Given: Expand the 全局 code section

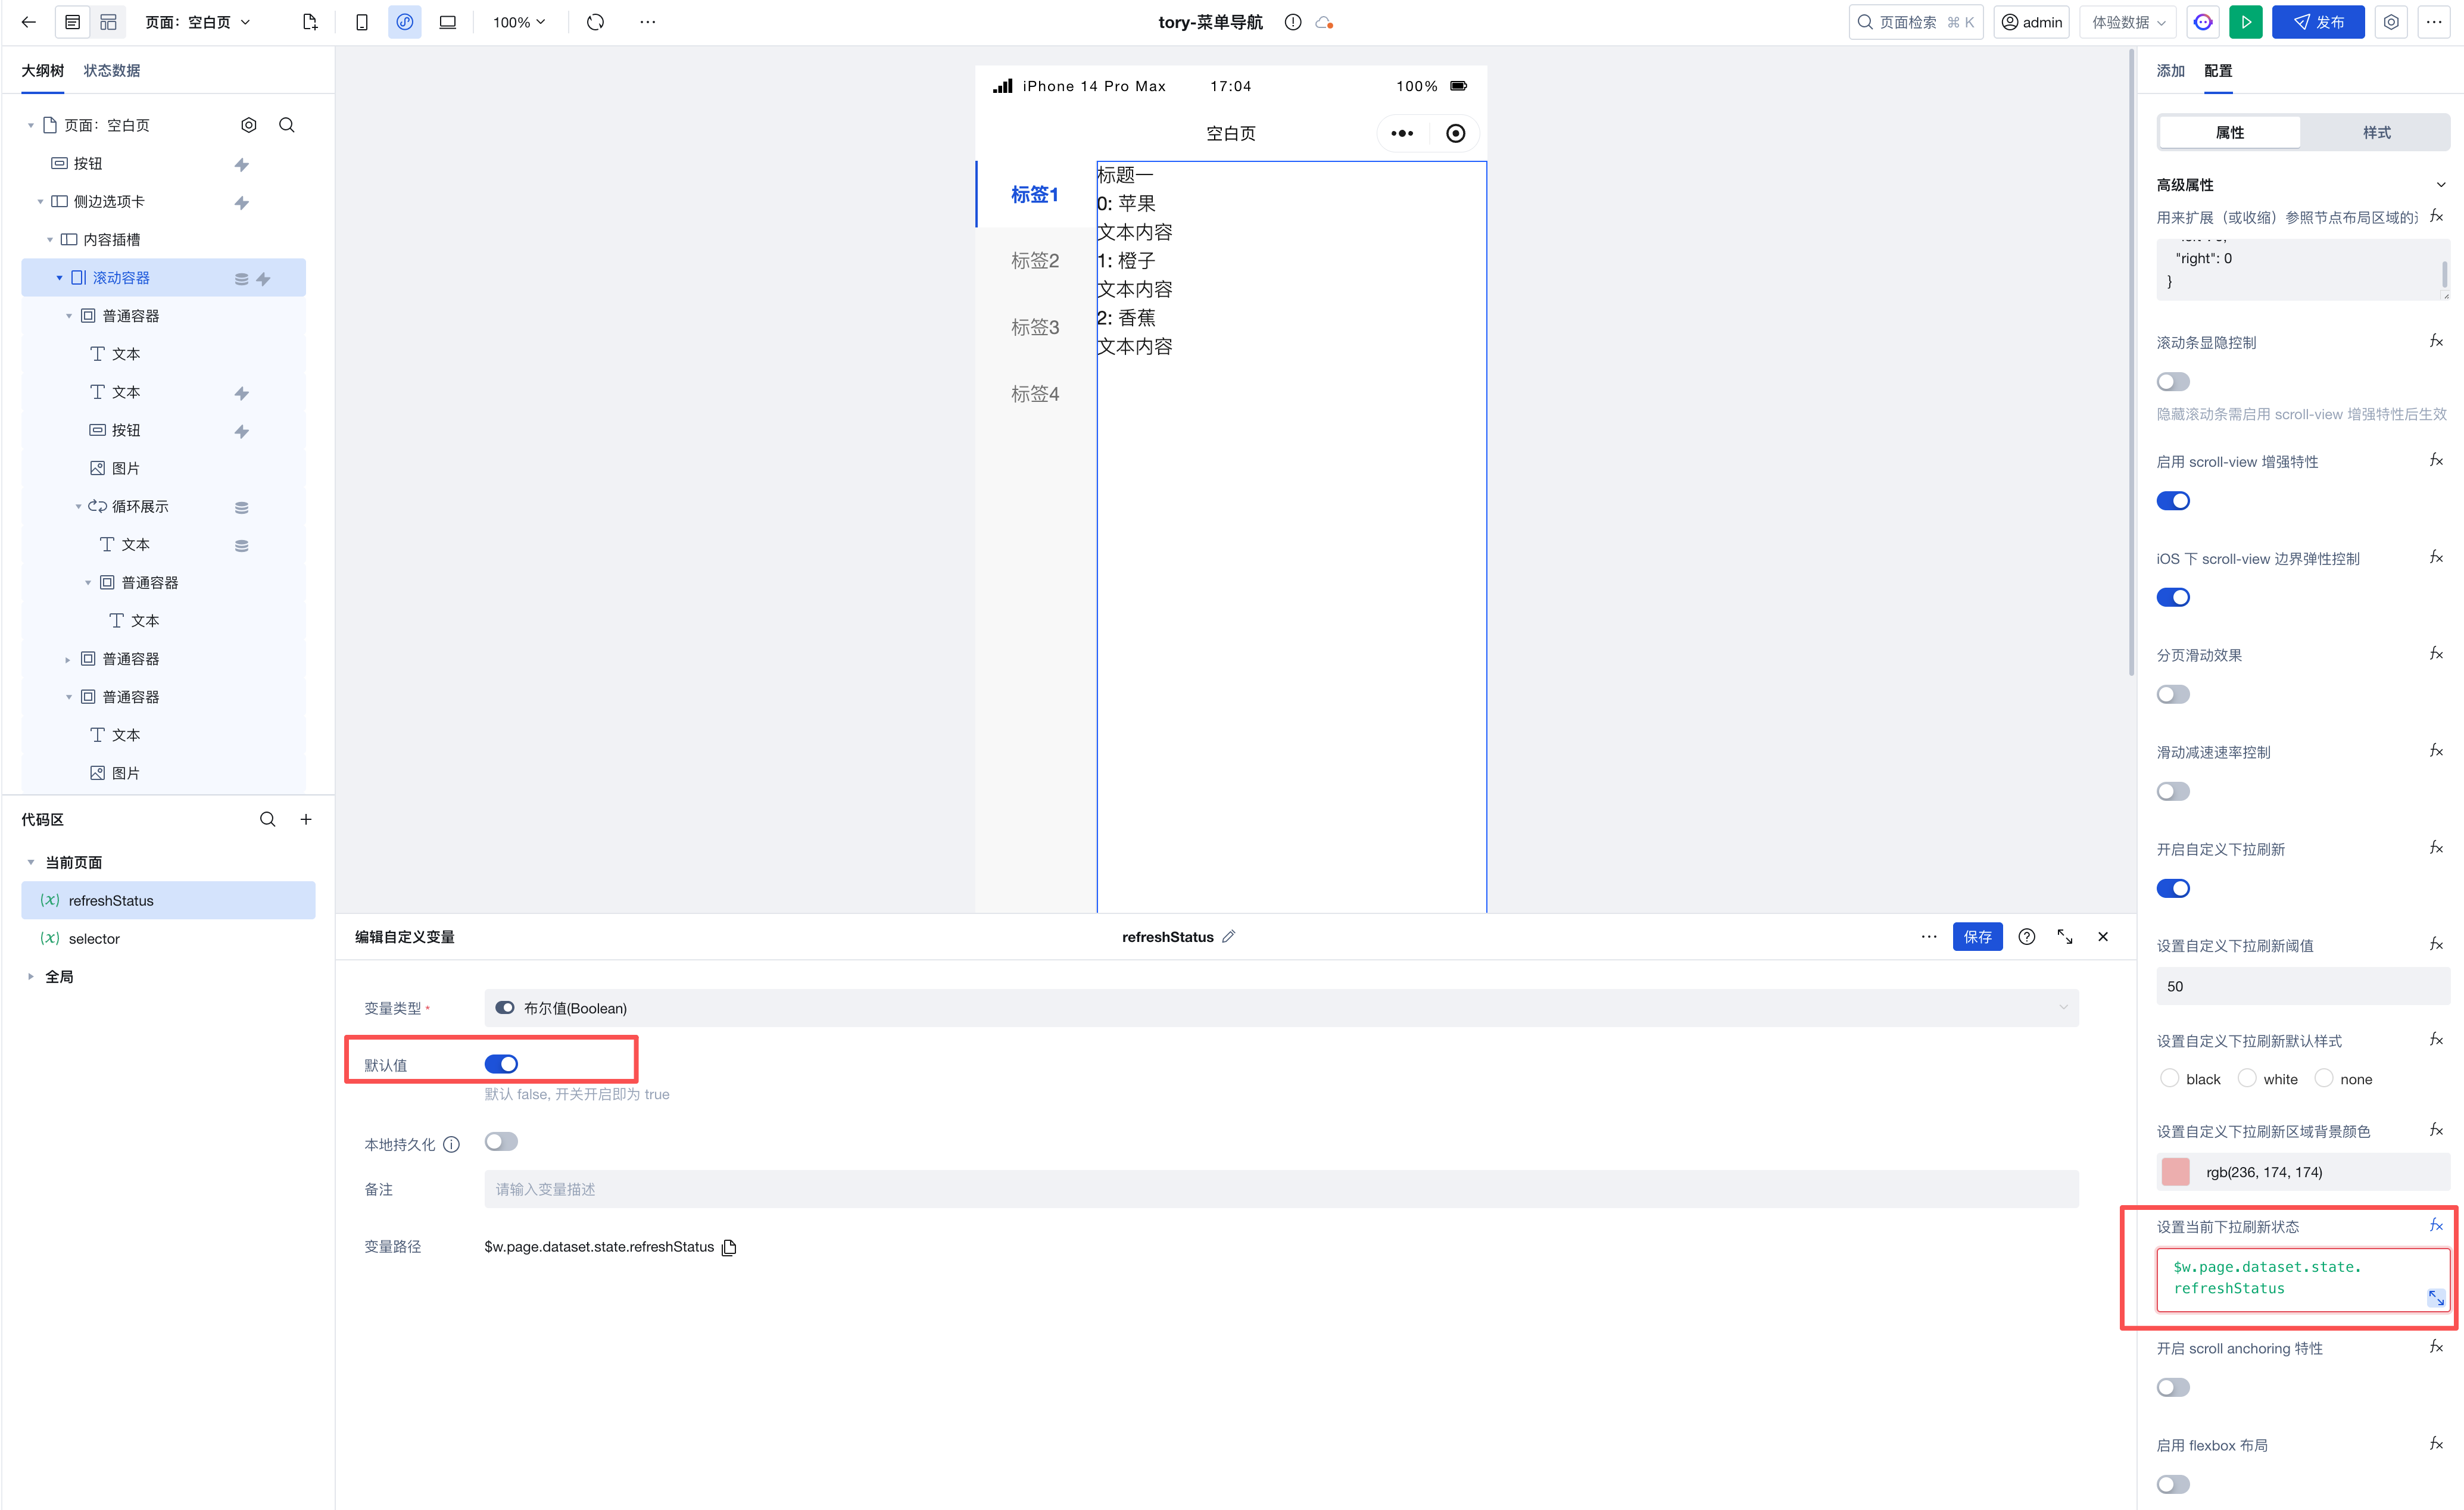Looking at the screenshot, I should click(31, 977).
